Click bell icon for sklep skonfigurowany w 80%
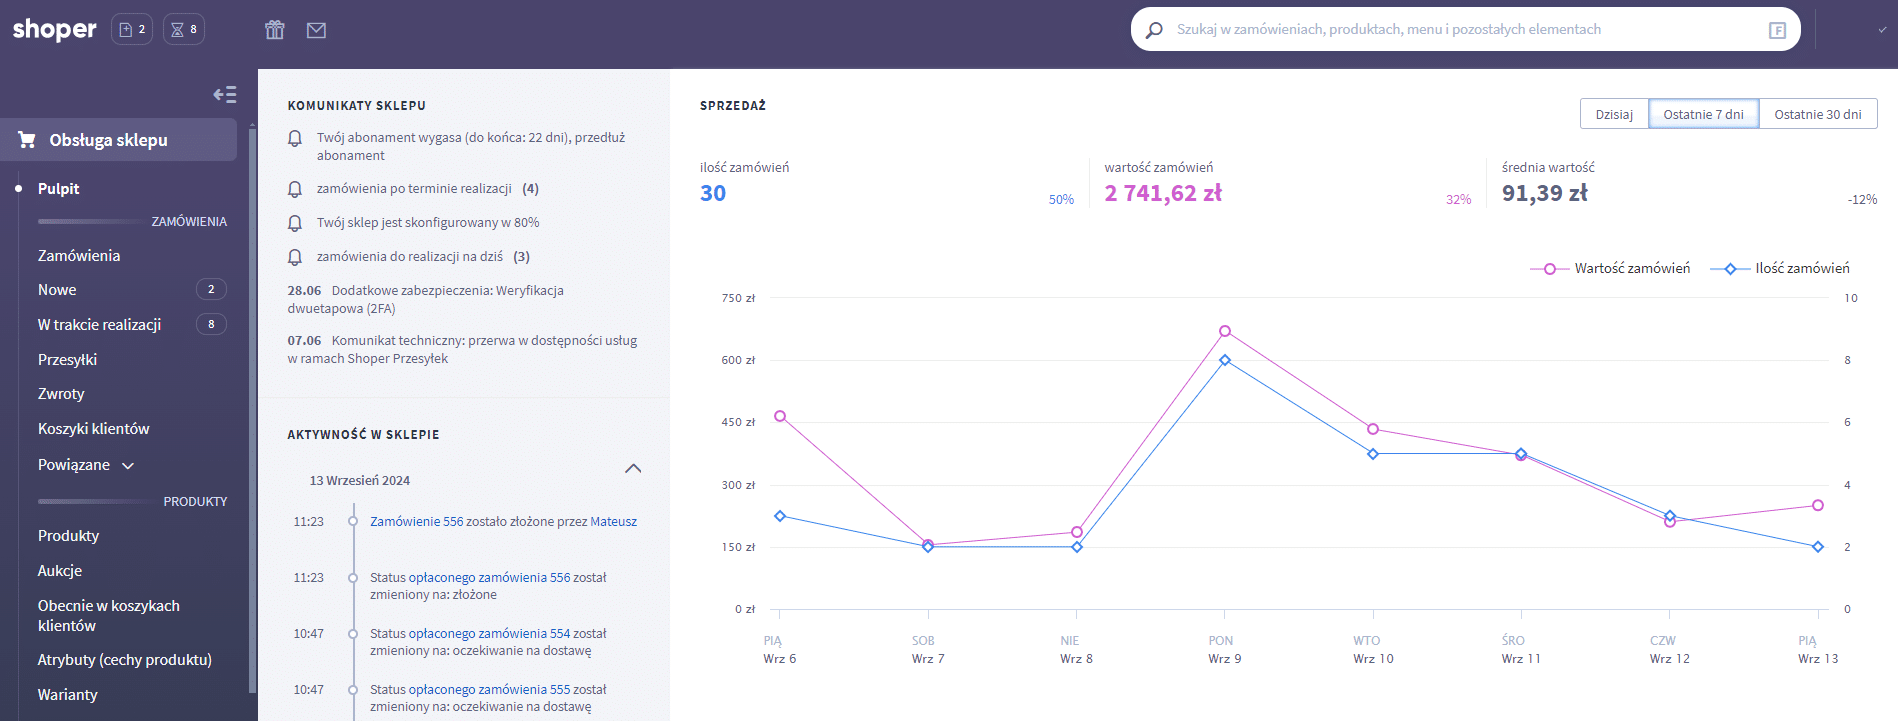This screenshot has width=1898, height=721. coord(295,223)
